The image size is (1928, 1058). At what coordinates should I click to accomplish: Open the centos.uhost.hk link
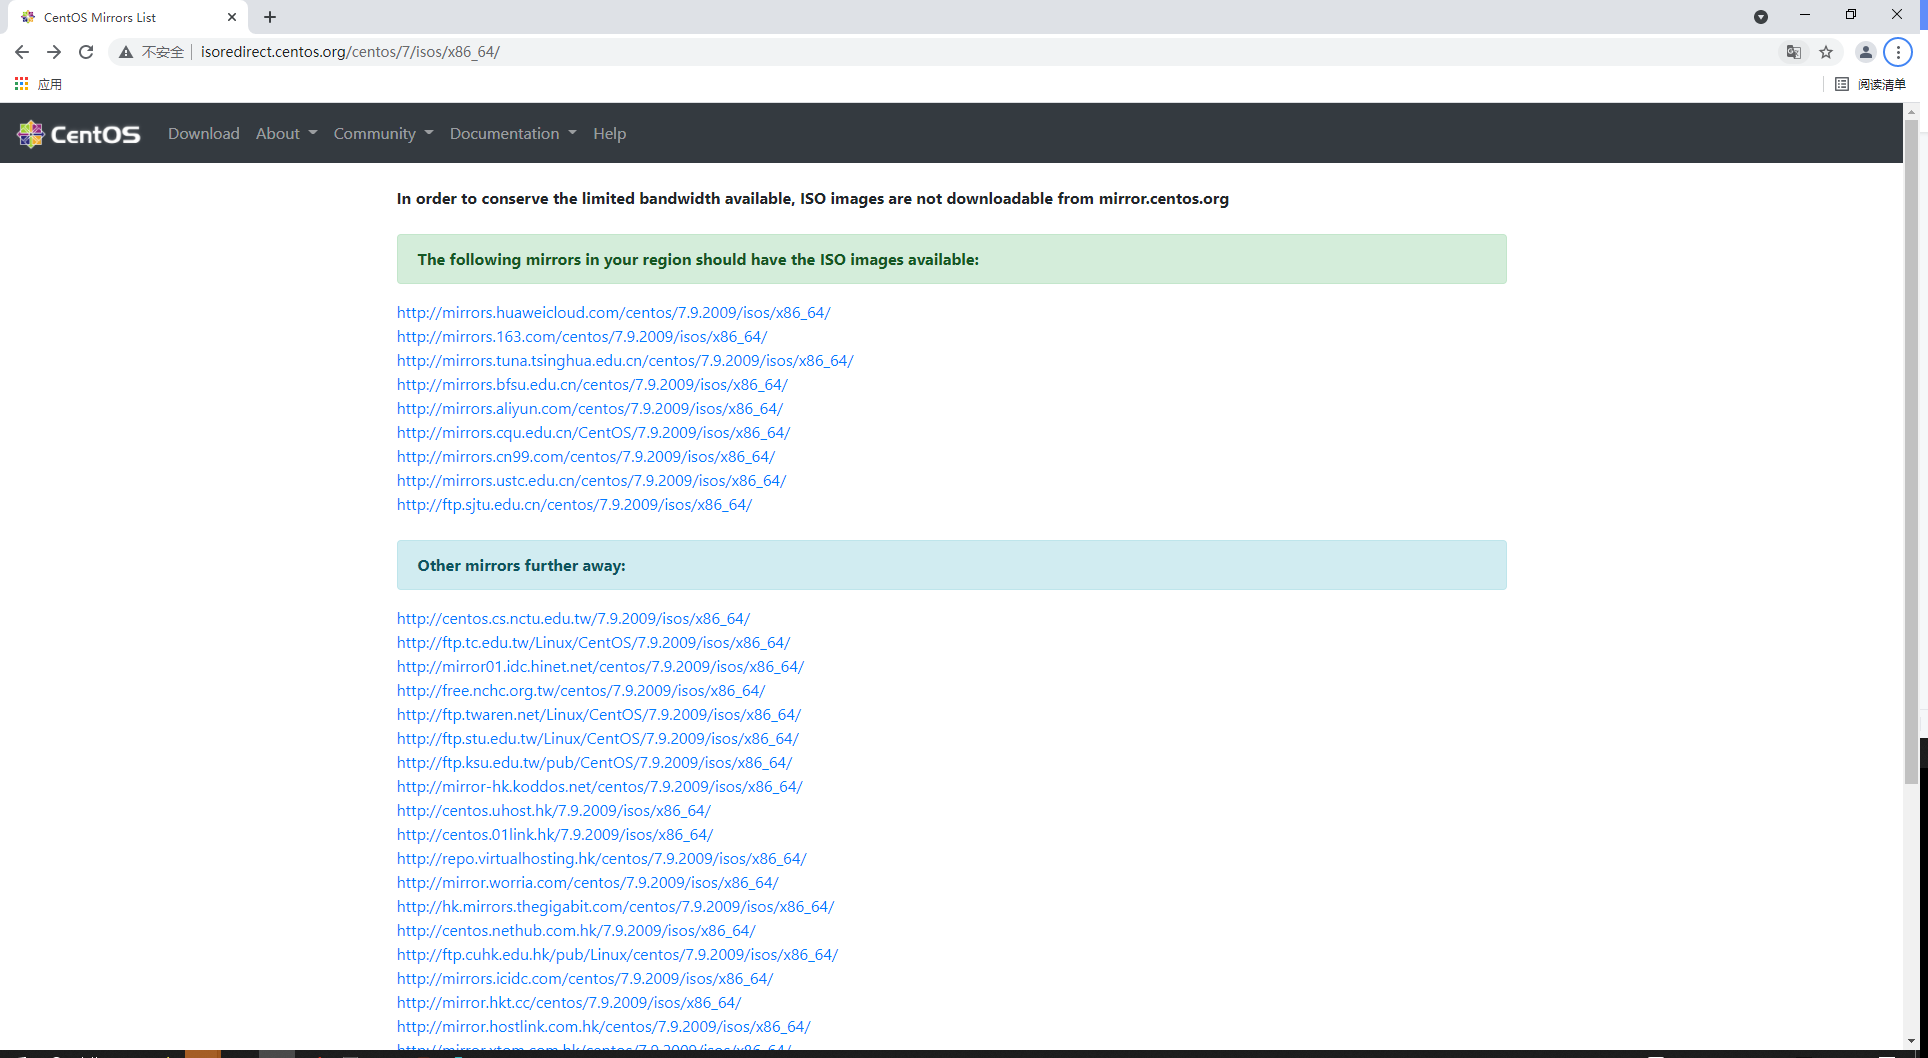pyautogui.click(x=554, y=811)
